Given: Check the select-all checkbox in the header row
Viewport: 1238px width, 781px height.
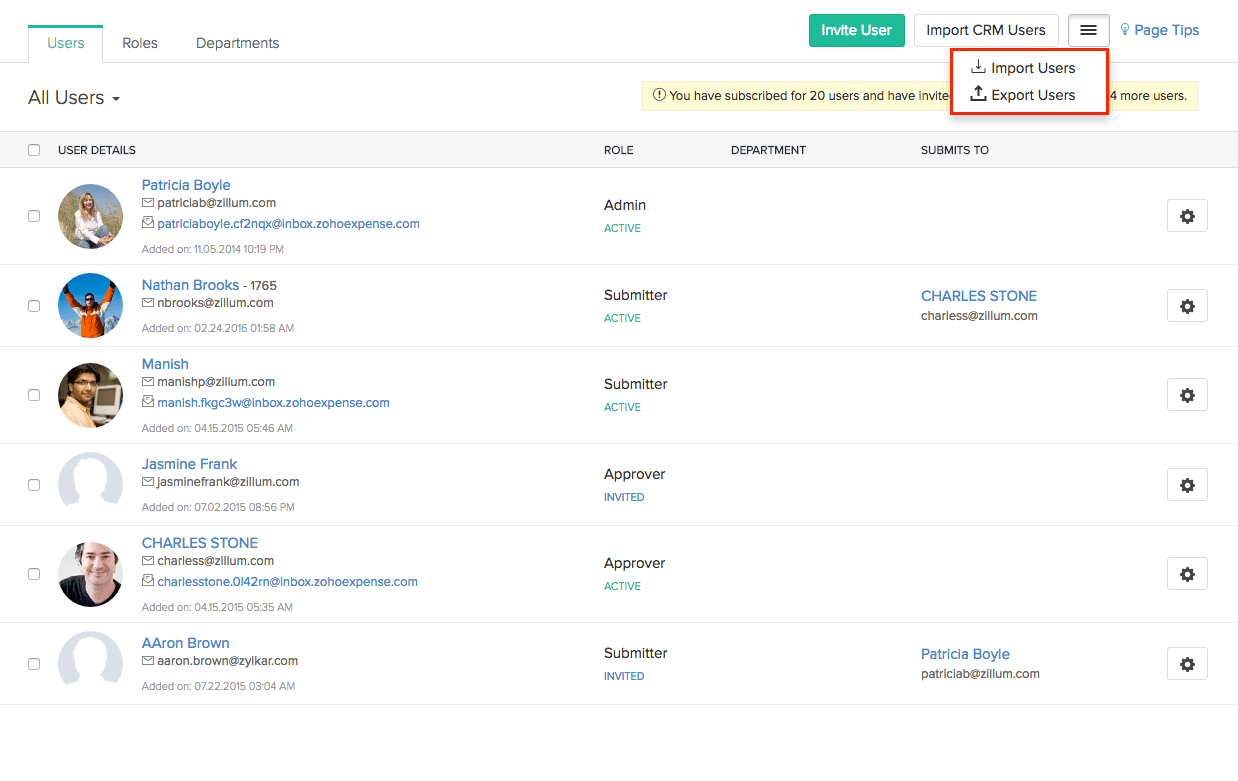Looking at the screenshot, I should click(x=34, y=149).
